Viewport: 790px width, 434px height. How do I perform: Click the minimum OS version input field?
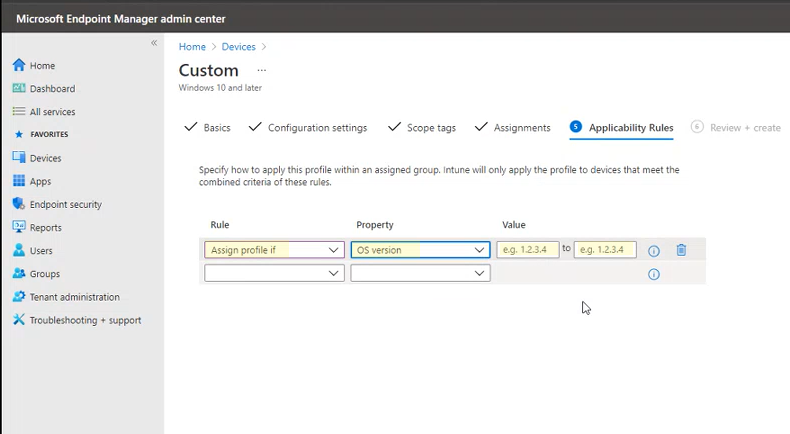[527, 250]
